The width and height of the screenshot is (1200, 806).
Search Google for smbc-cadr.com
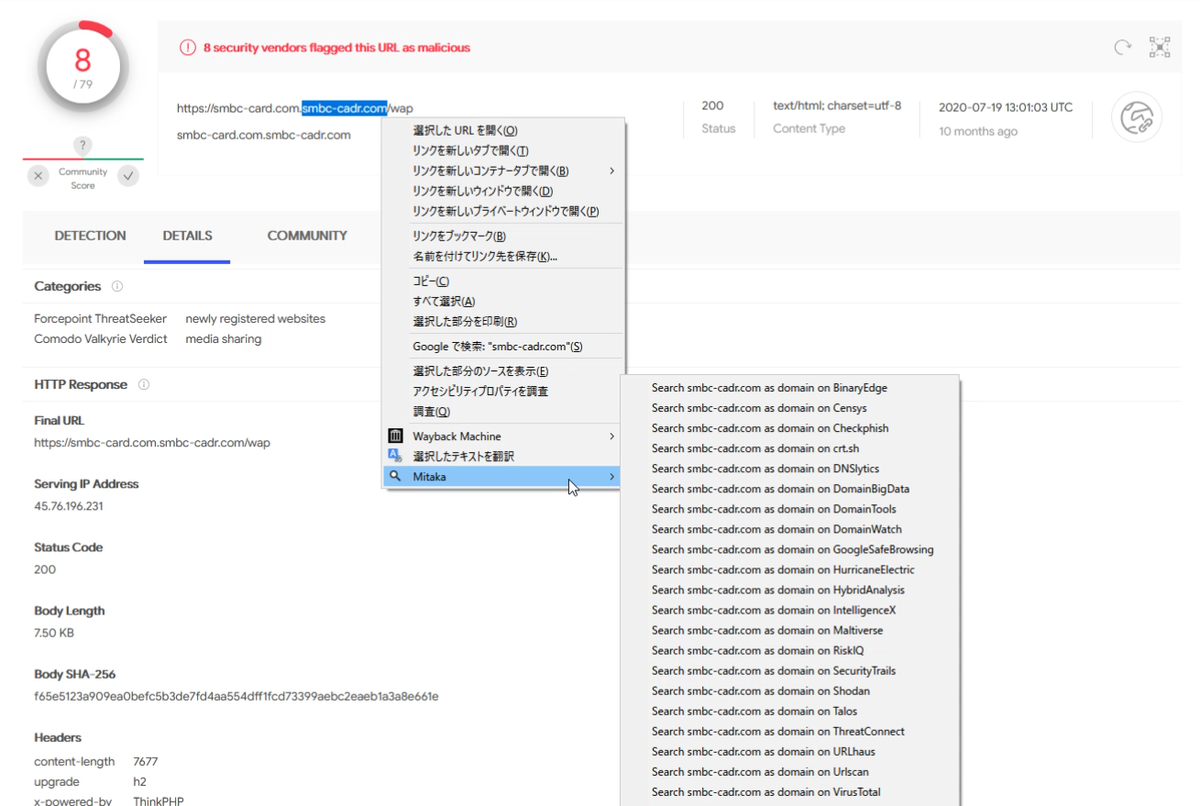pos(503,346)
